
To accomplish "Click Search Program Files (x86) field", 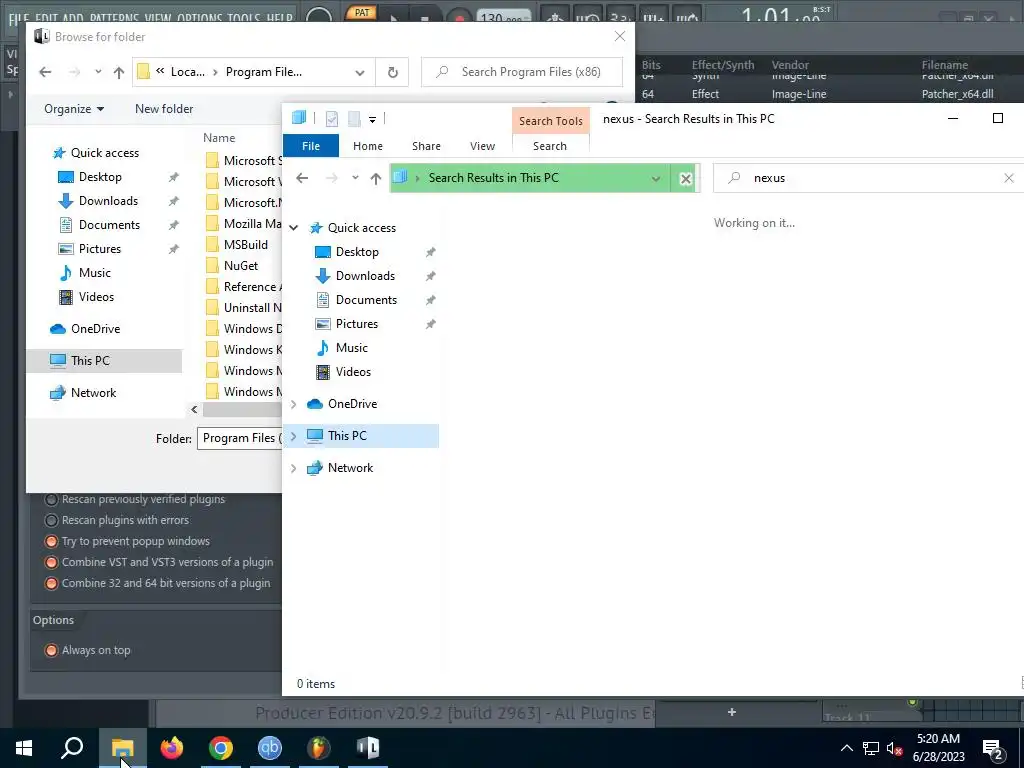I will [x=522, y=72].
